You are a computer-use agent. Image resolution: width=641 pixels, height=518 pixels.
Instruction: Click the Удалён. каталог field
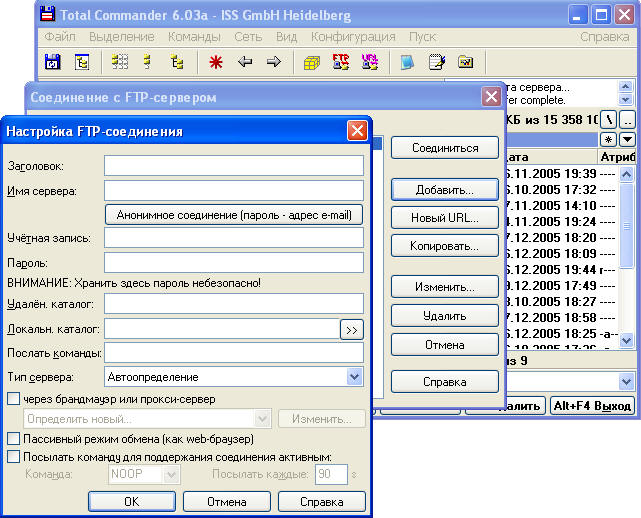coord(234,303)
